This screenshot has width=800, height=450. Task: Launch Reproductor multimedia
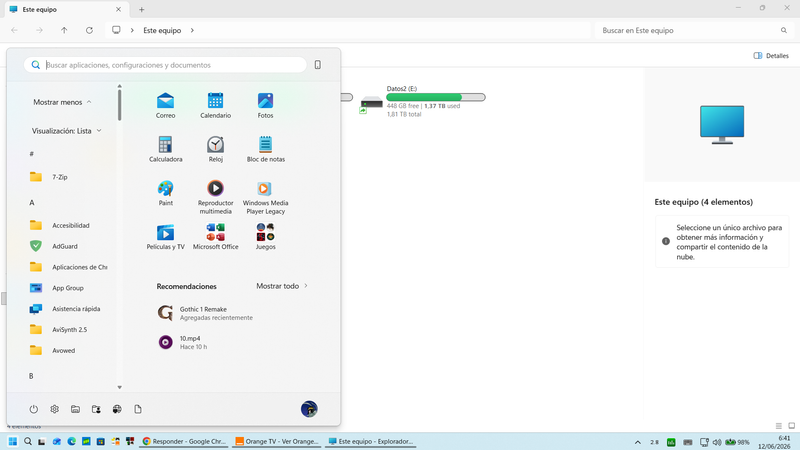coord(215,197)
